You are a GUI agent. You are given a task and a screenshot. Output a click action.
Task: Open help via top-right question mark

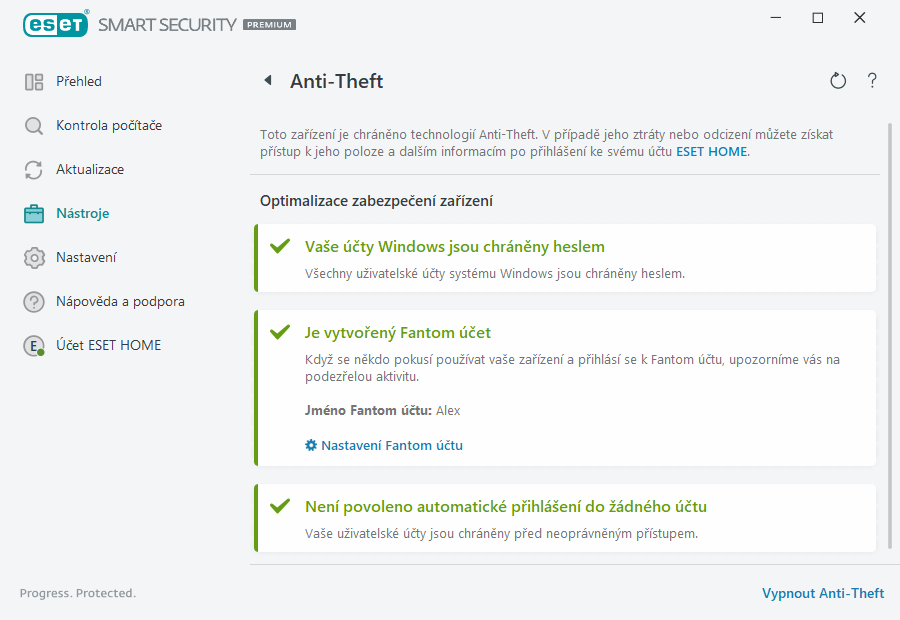872,81
